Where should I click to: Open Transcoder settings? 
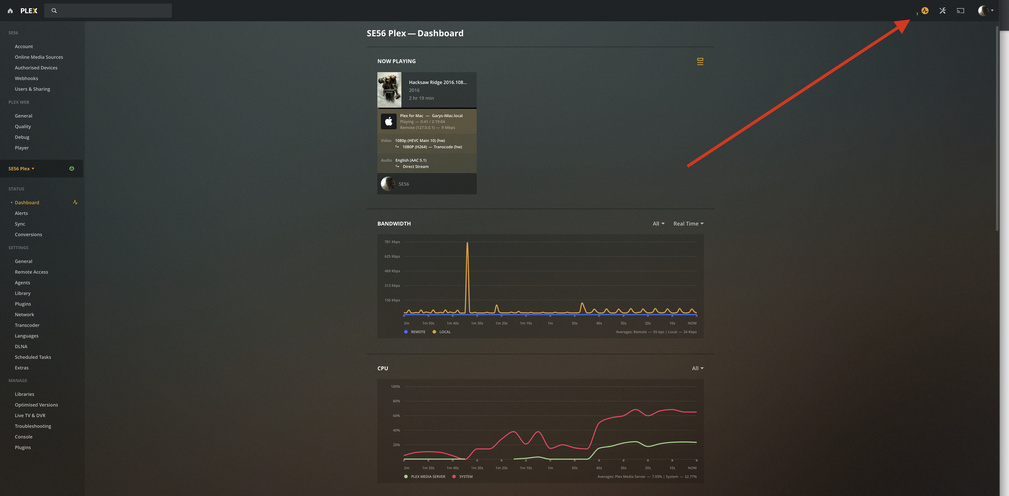(x=27, y=325)
